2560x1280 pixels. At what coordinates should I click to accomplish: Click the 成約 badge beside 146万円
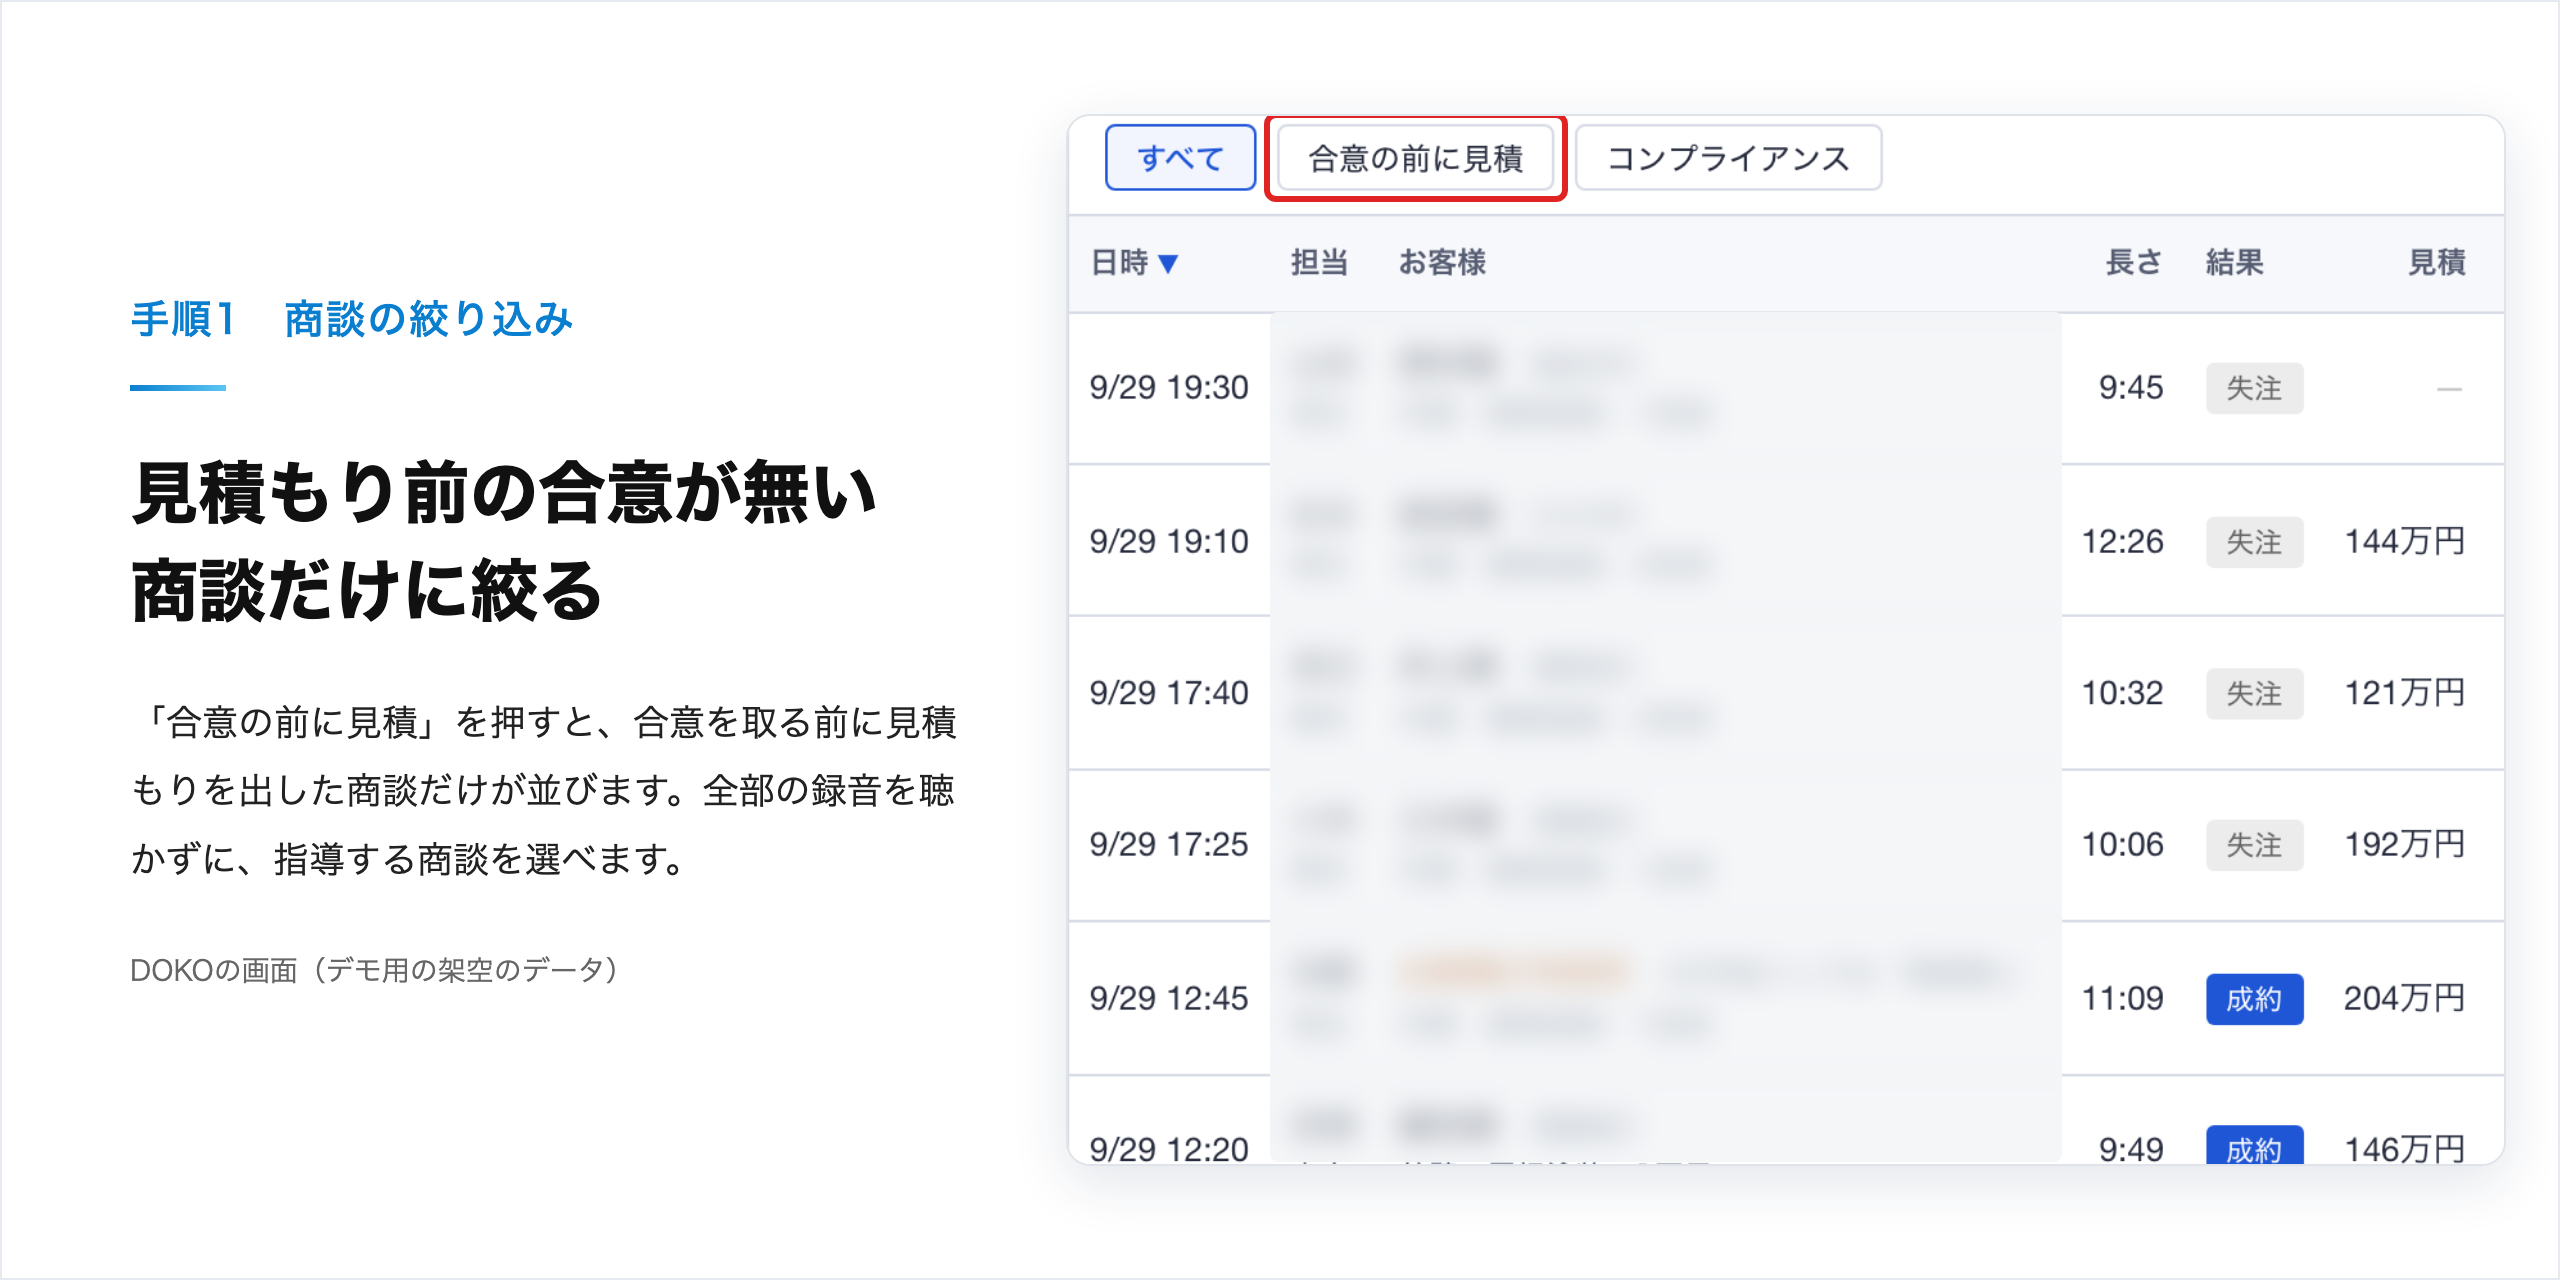[x=2254, y=1146]
